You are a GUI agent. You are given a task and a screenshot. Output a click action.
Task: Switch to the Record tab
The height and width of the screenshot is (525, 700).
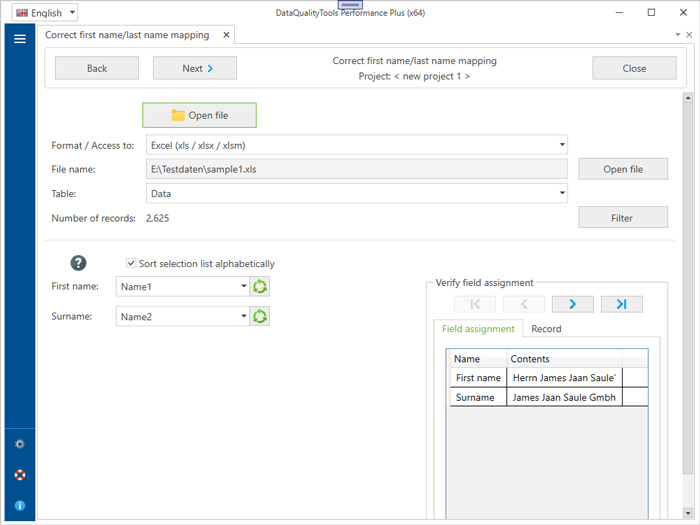point(546,329)
